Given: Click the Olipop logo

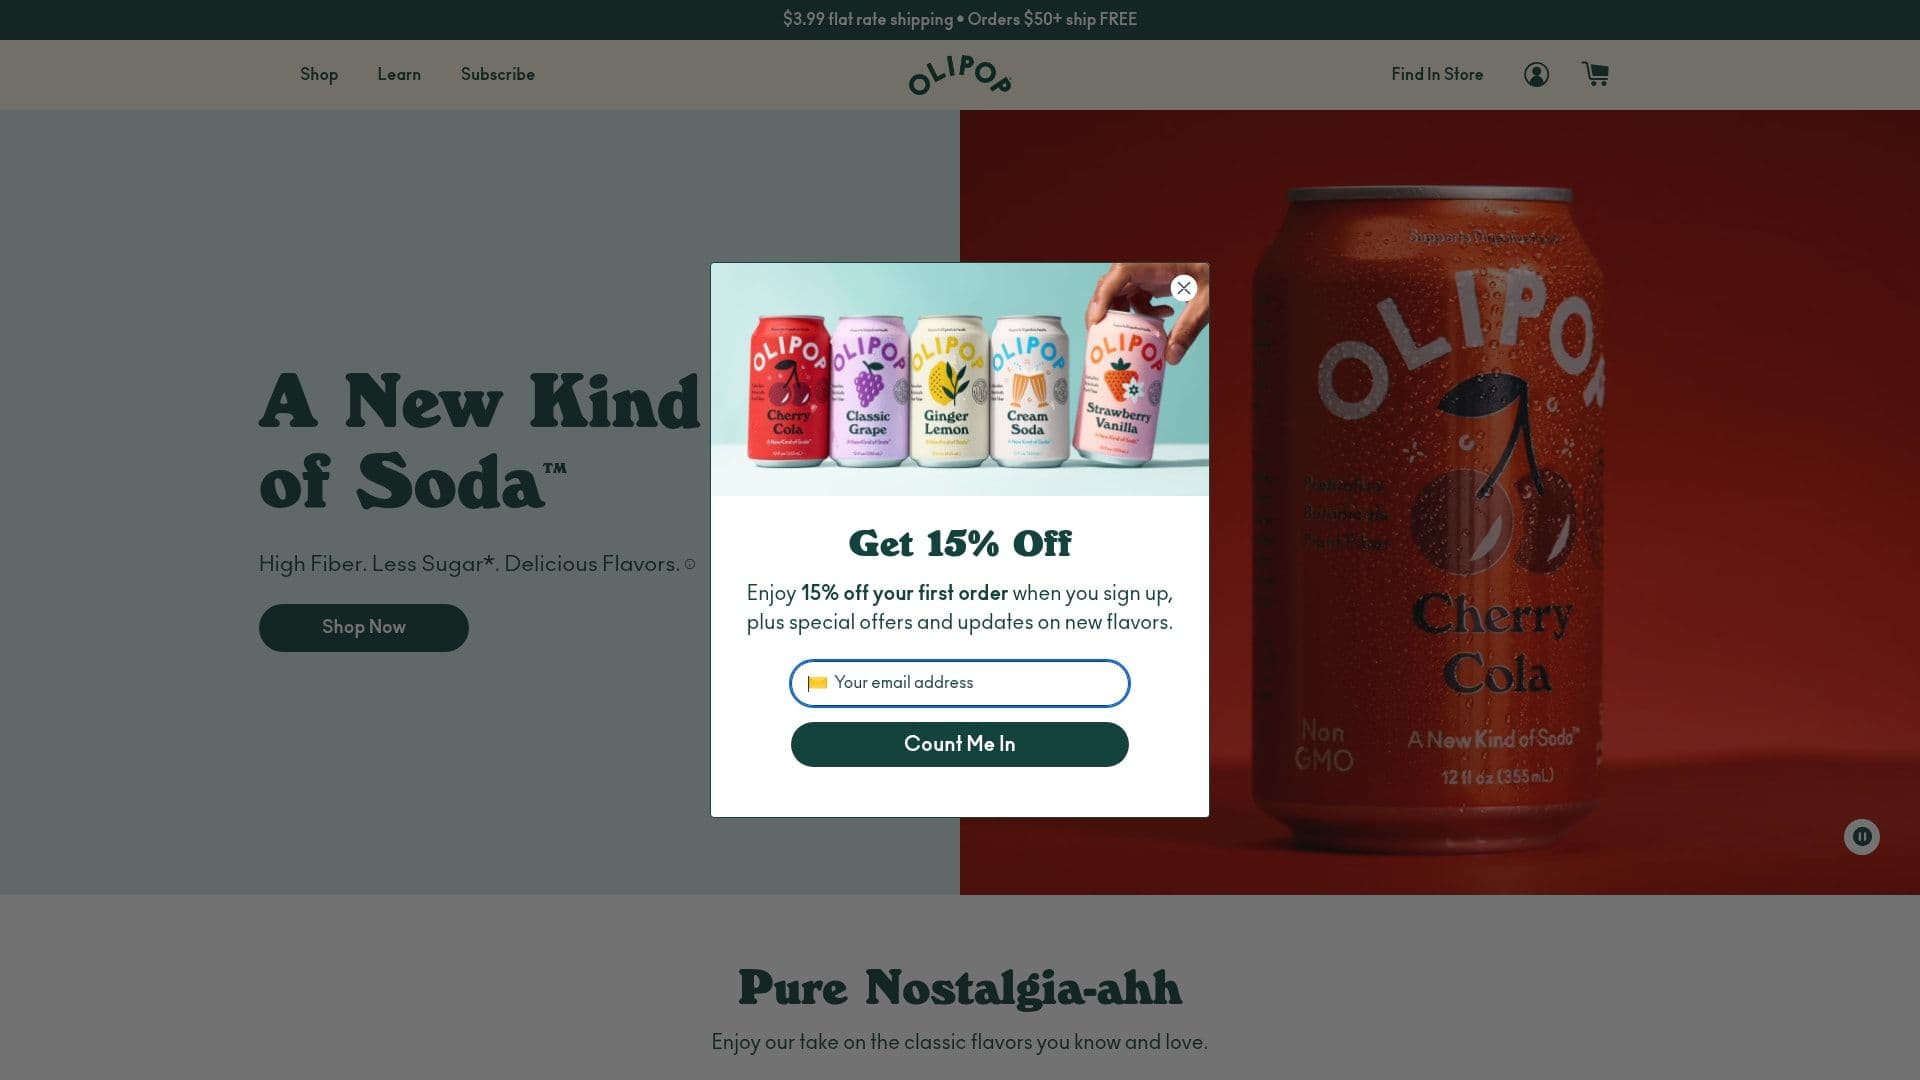Looking at the screenshot, I should [x=960, y=75].
